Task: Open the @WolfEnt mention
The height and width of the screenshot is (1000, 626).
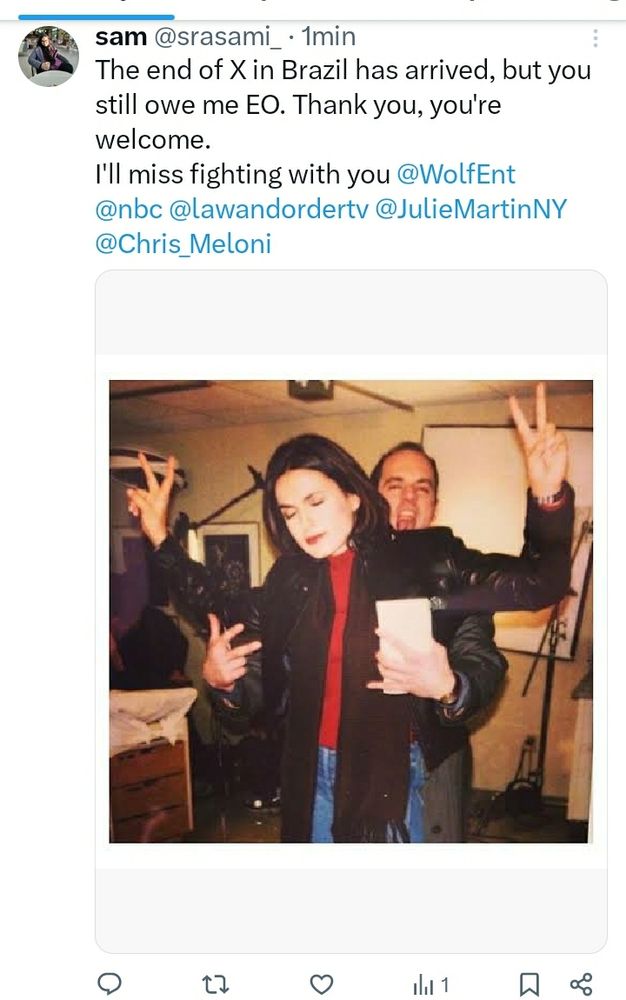Action: [x=456, y=174]
